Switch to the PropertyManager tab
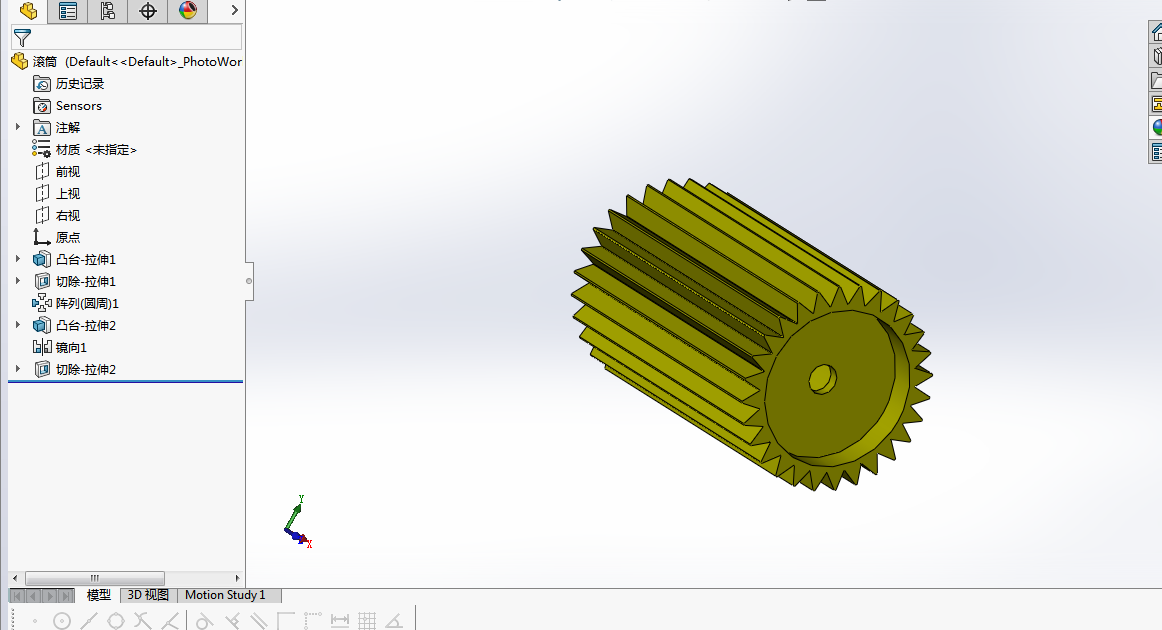Viewport: 1162px width, 630px height. [x=67, y=10]
